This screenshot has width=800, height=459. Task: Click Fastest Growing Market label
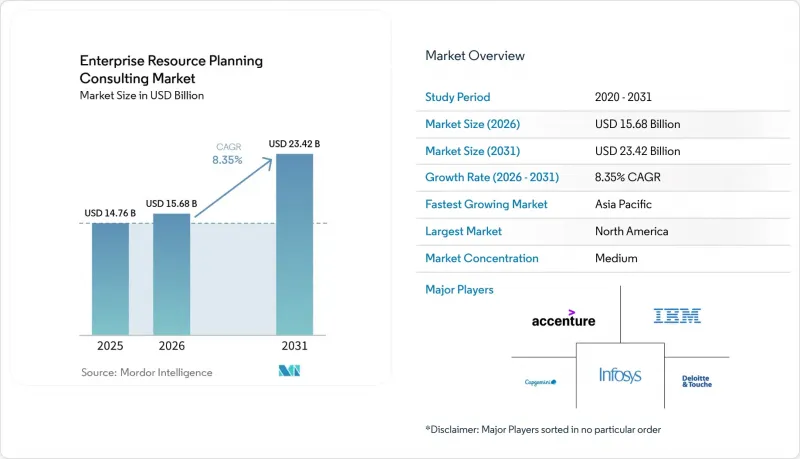[486, 204]
